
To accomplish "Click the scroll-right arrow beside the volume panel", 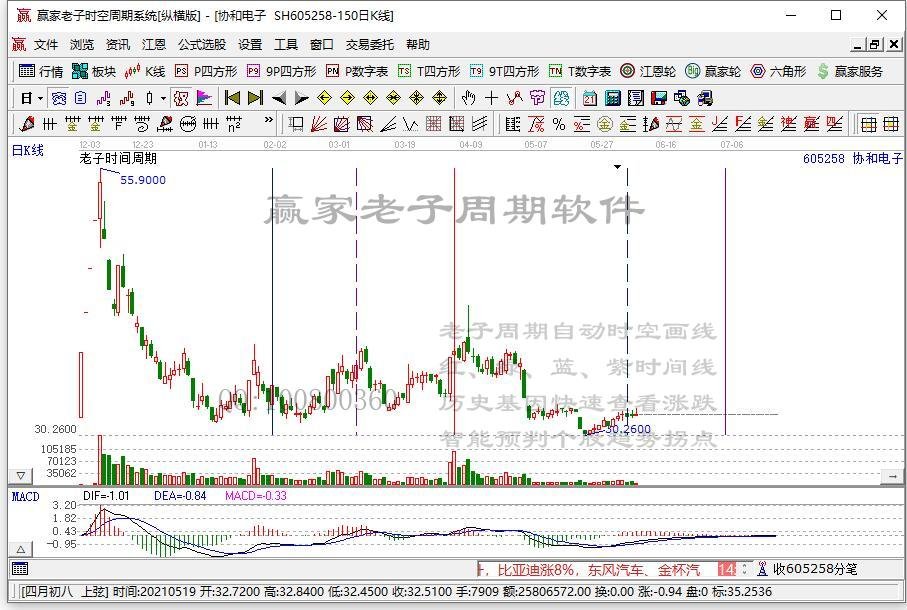I will (891, 476).
